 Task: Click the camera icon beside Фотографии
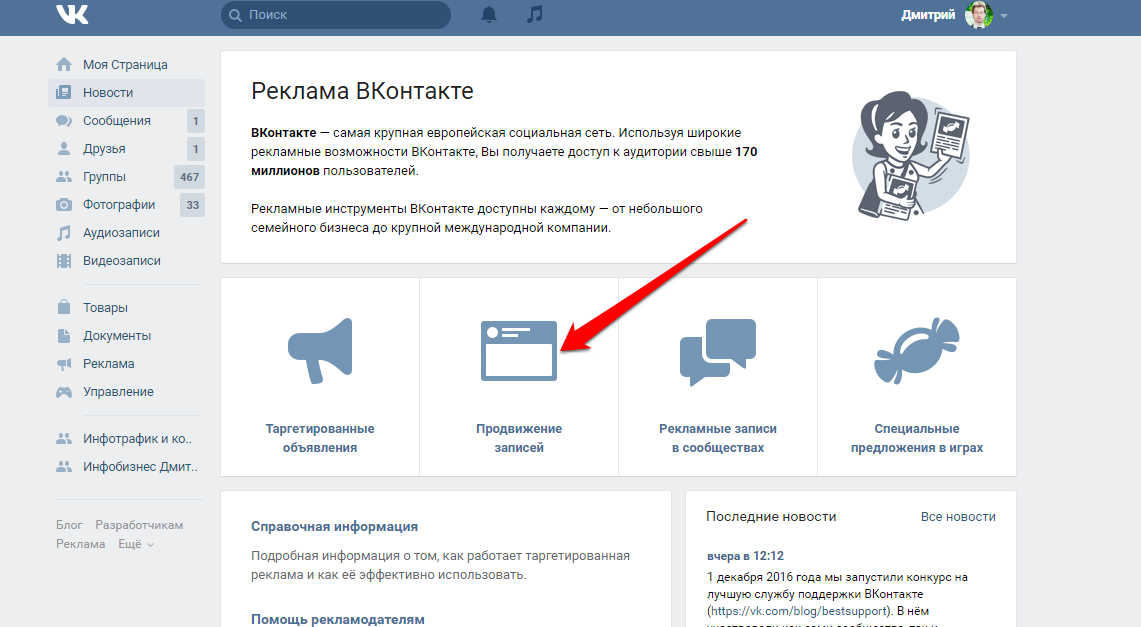(64, 204)
